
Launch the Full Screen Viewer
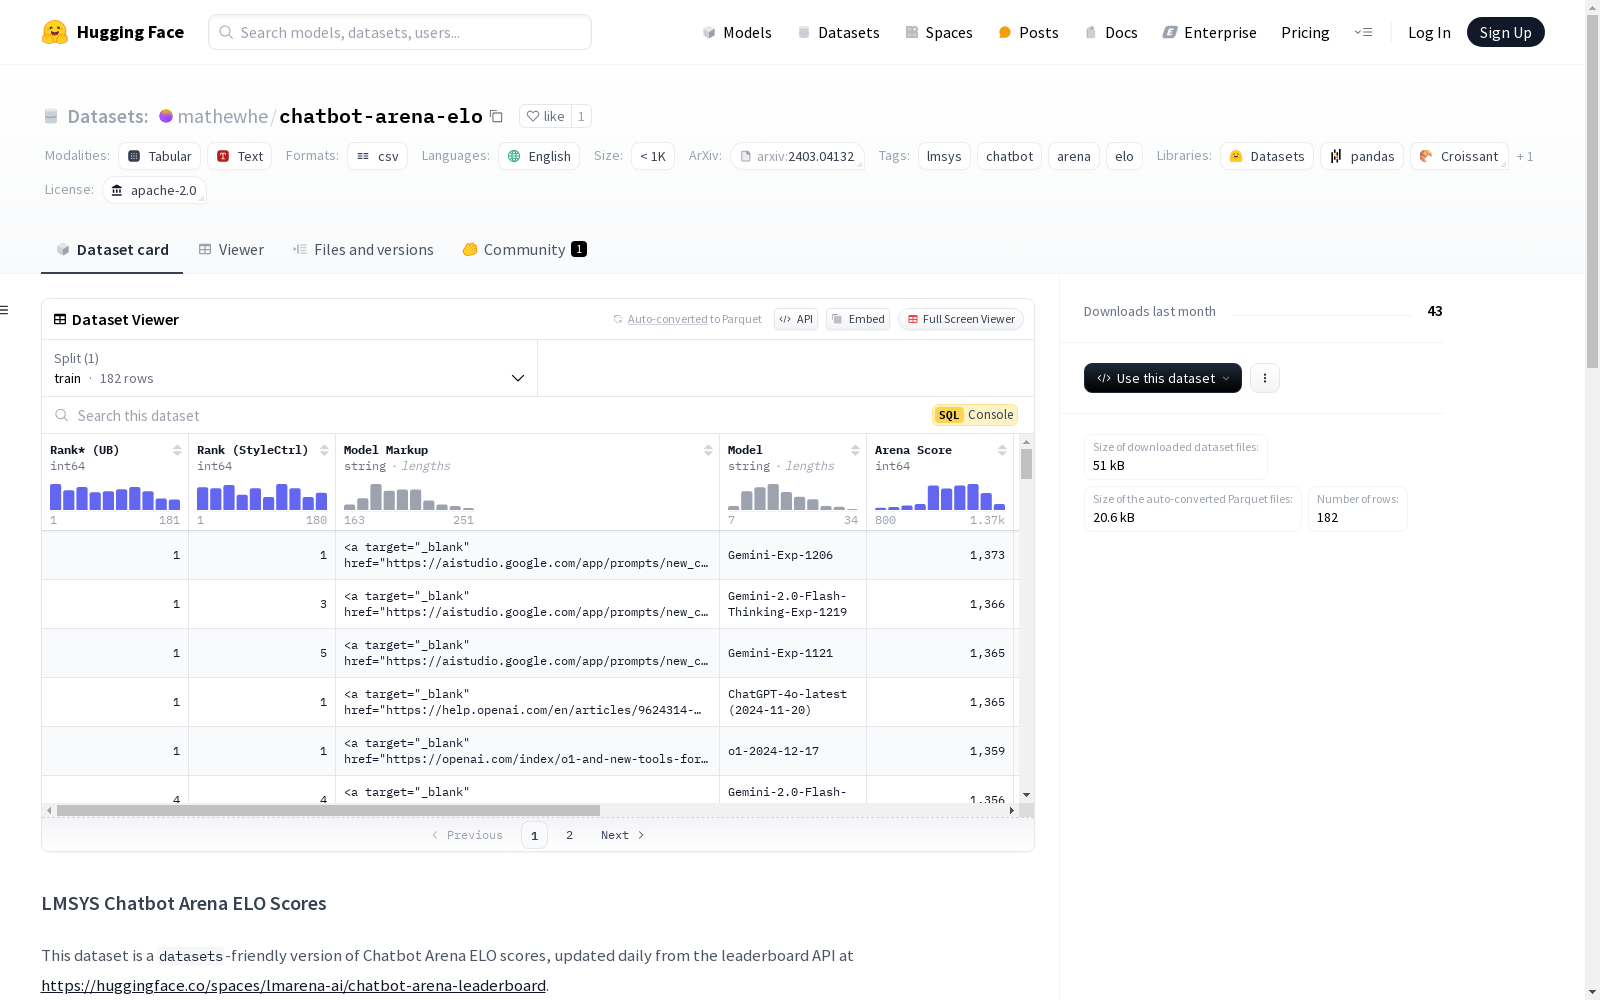tap(961, 319)
